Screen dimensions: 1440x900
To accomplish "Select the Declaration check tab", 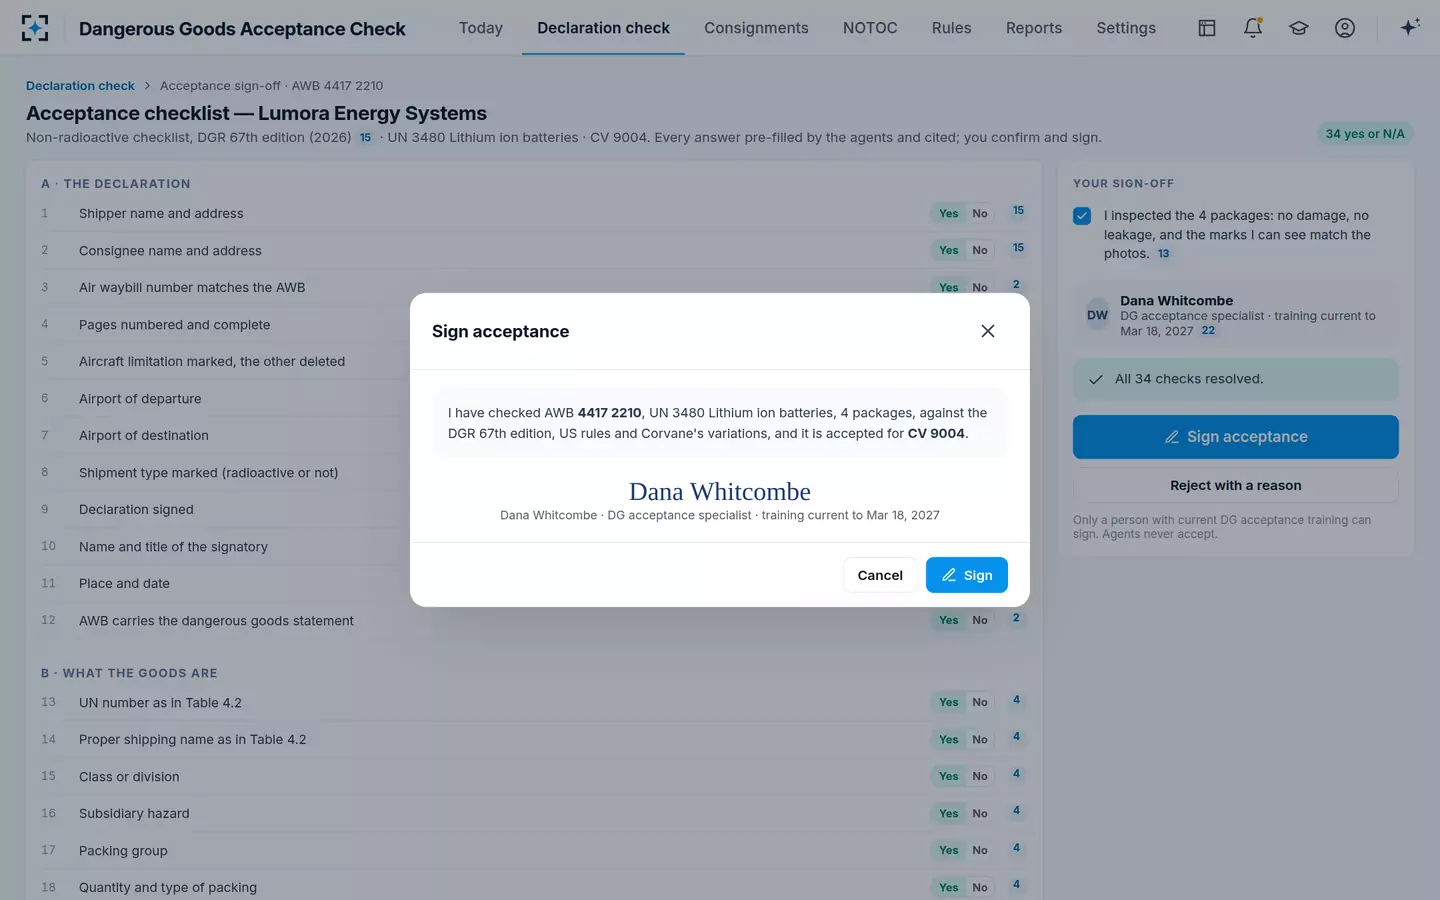I will (603, 28).
